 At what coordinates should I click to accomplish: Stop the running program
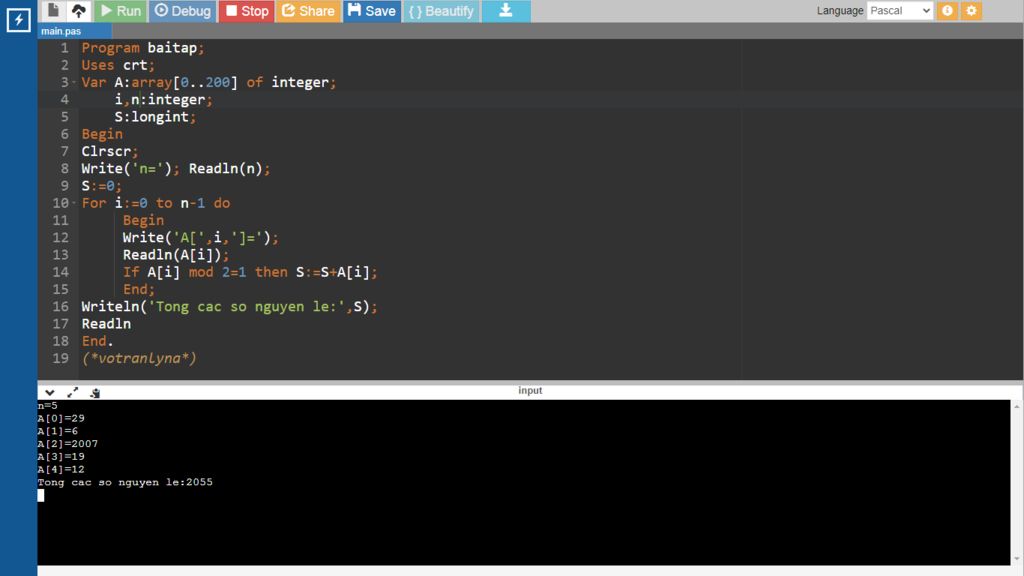(x=247, y=10)
